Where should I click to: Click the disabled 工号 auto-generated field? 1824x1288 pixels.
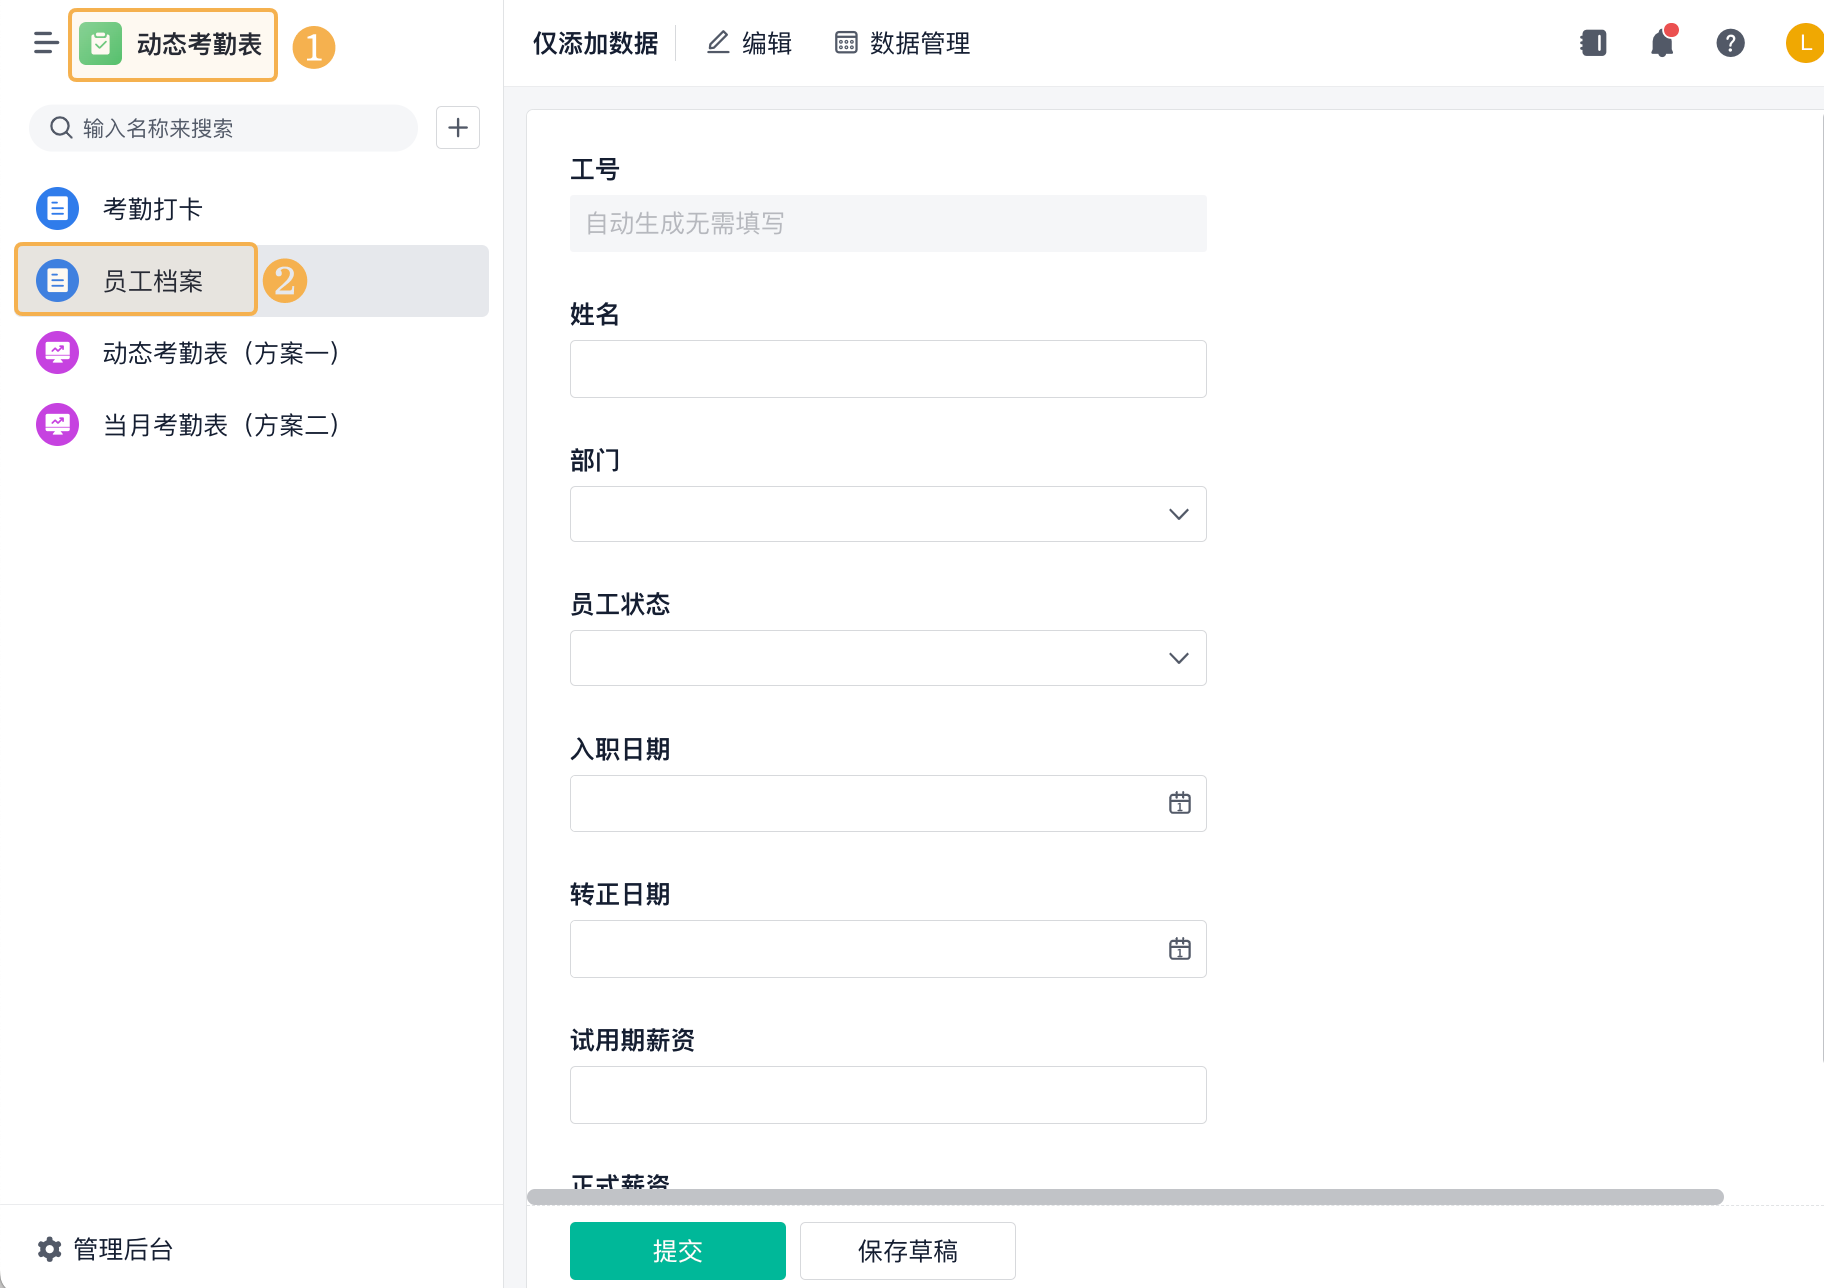tap(888, 223)
